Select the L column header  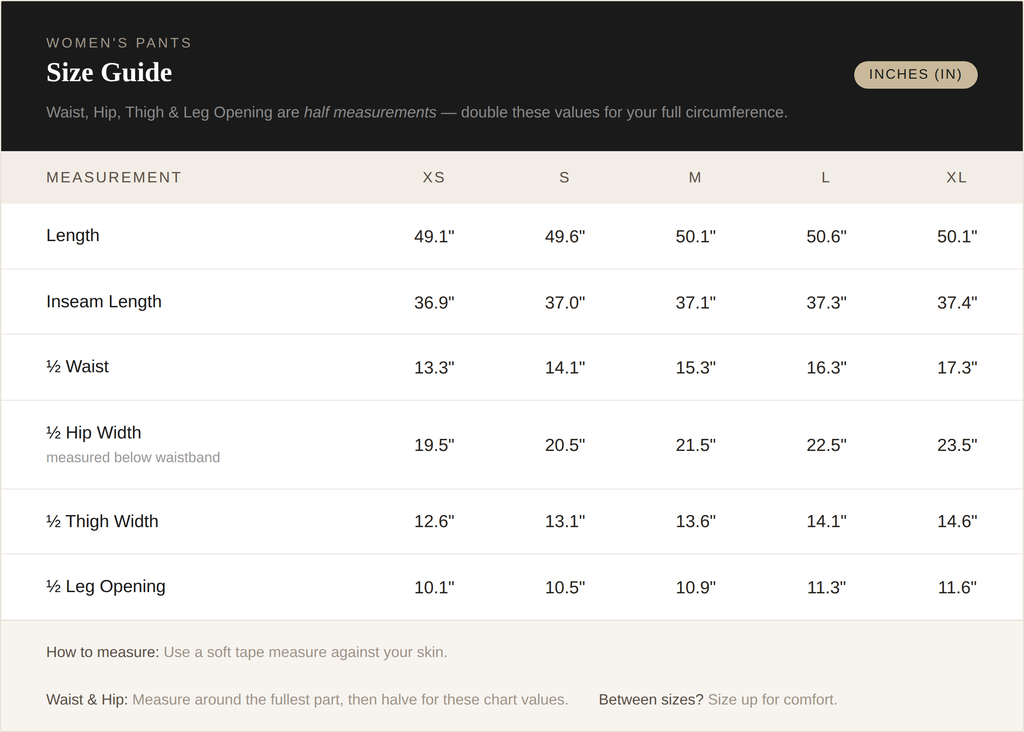tap(825, 178)
